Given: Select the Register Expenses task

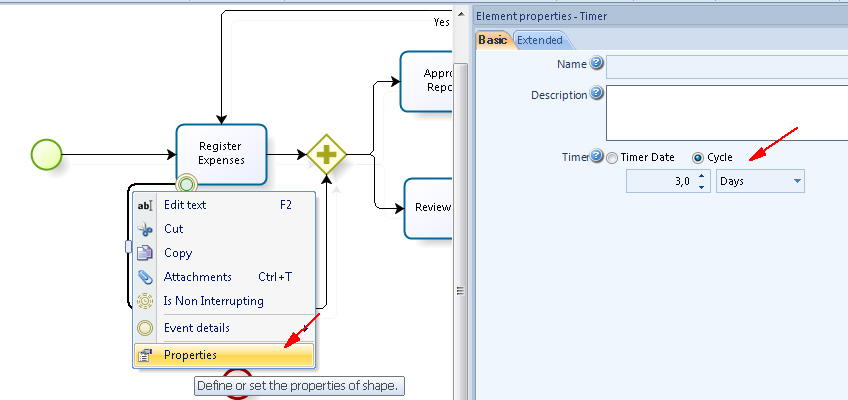Looking at the screenshot, I should [221, 154].
